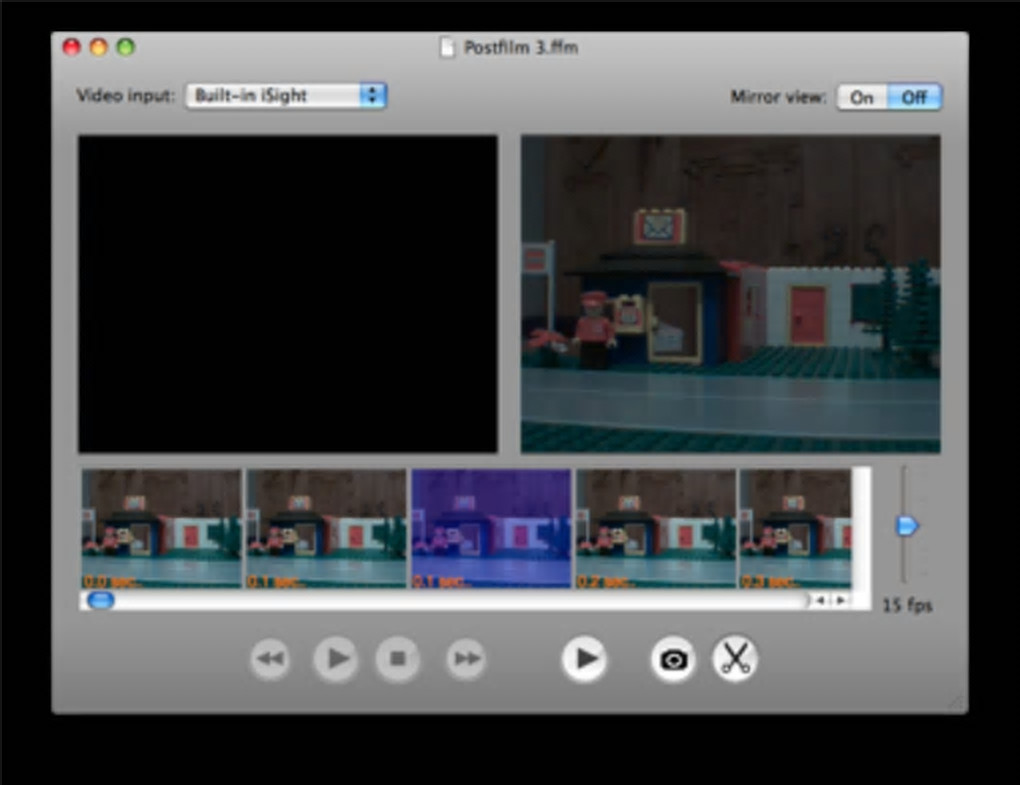Turn Mirror view Off

click(x=913, y=98)
